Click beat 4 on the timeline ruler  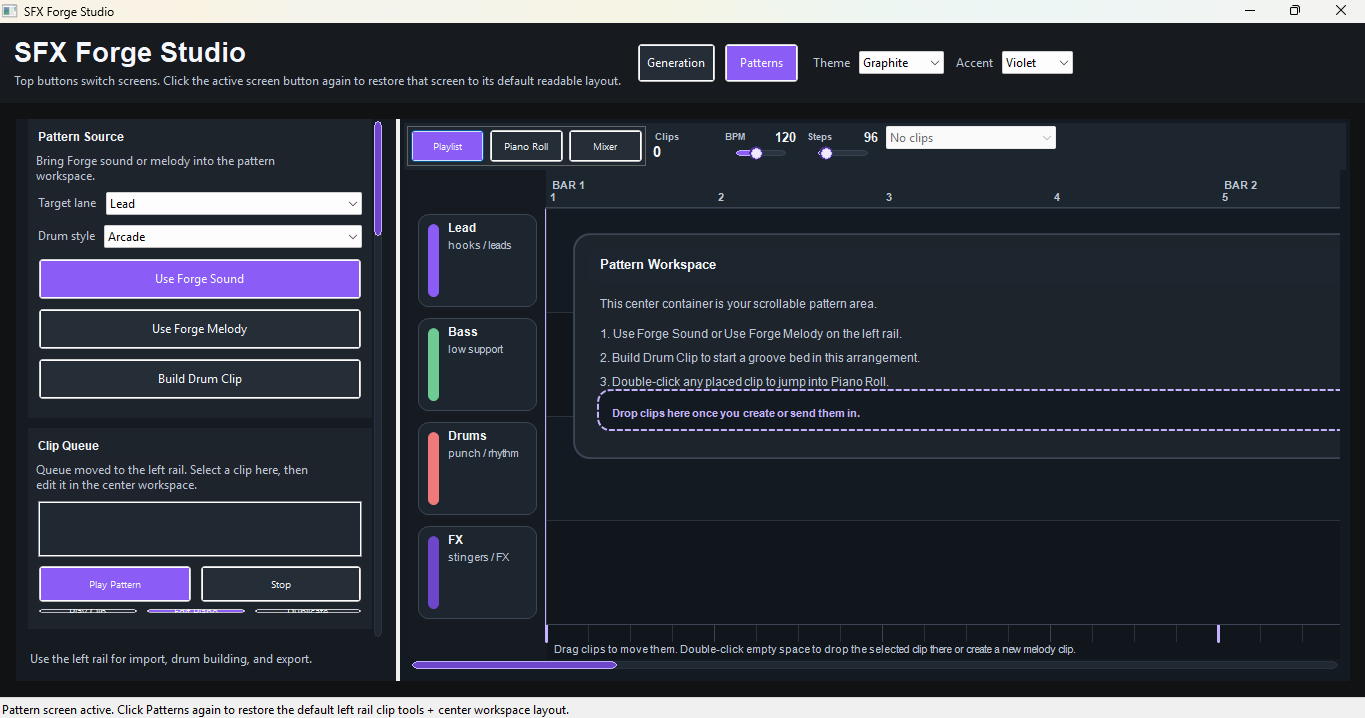pyautogui.click(x=1057, y=198)
